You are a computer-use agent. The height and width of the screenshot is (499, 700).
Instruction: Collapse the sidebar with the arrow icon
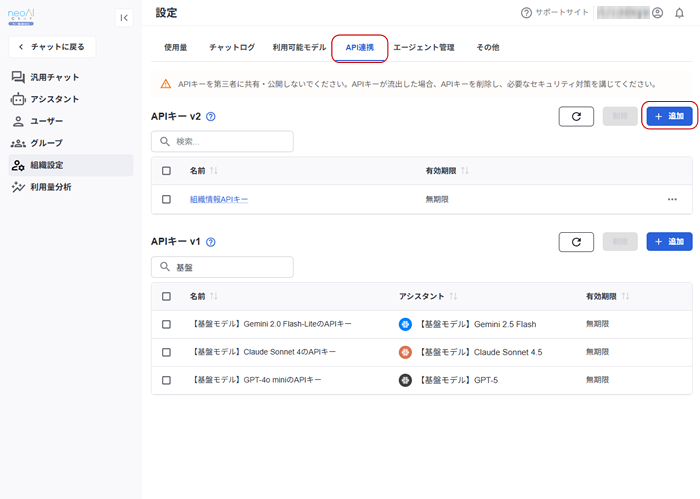124,18
